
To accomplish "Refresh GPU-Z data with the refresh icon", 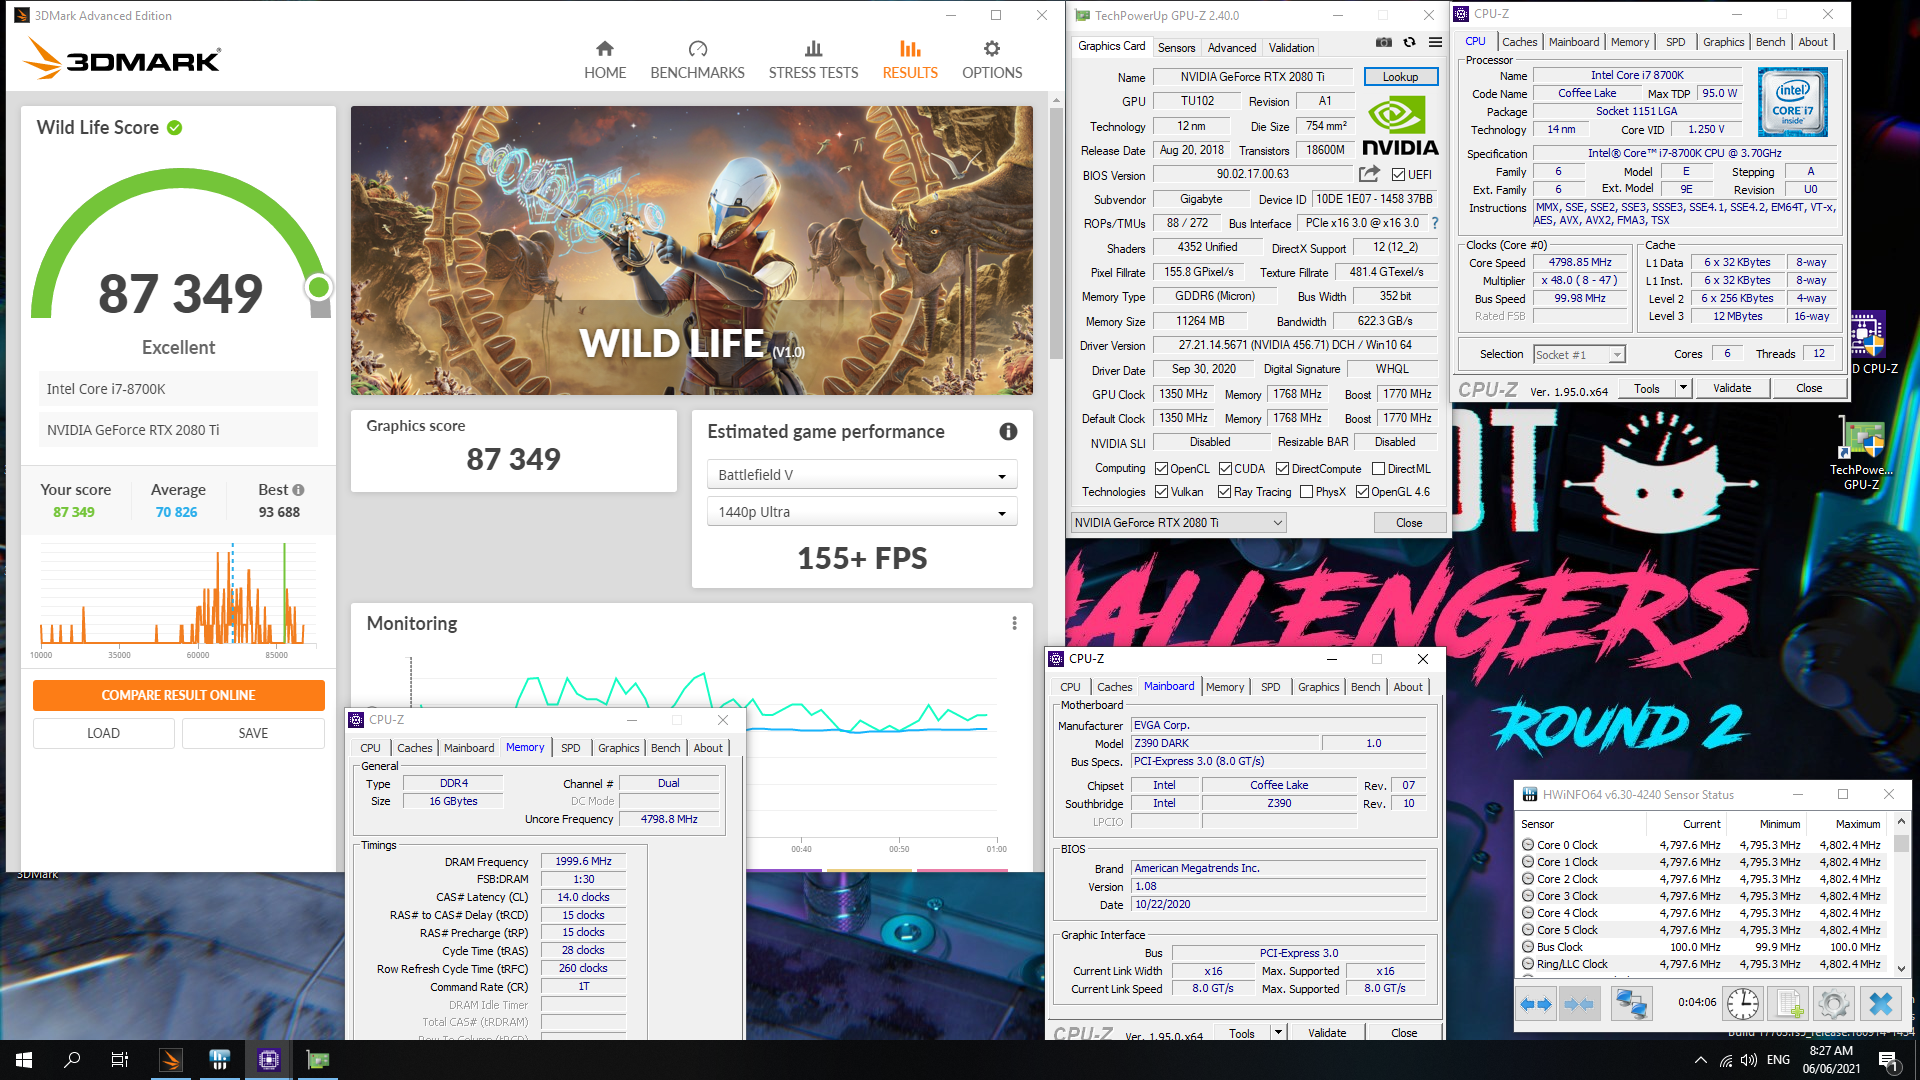I will 1409,42.
